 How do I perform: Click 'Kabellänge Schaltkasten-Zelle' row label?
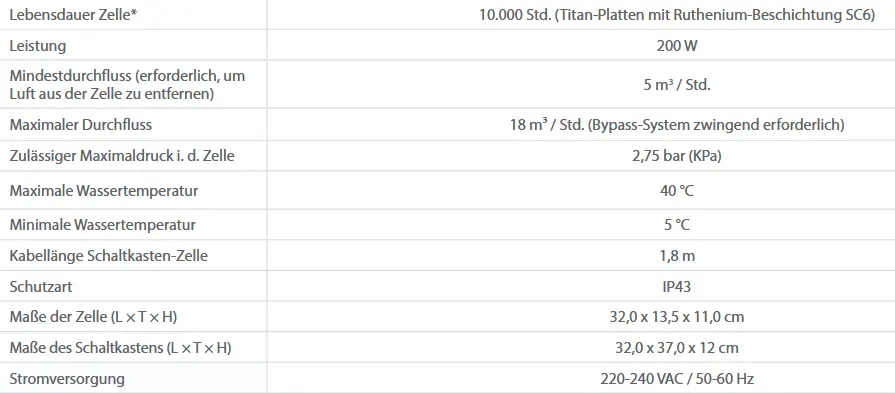pos(108,256)
